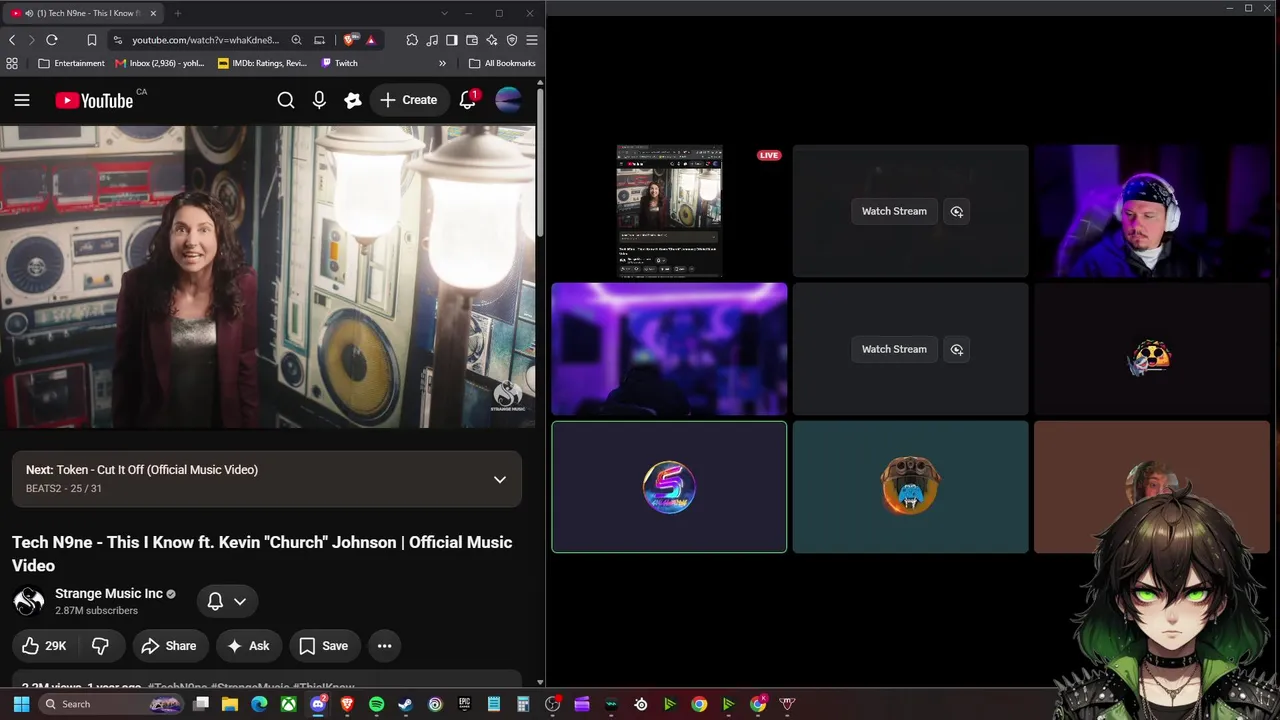Screen dimensions: 1280x720
Task: Open the YouTube account avatar menu
Action: 508,100
